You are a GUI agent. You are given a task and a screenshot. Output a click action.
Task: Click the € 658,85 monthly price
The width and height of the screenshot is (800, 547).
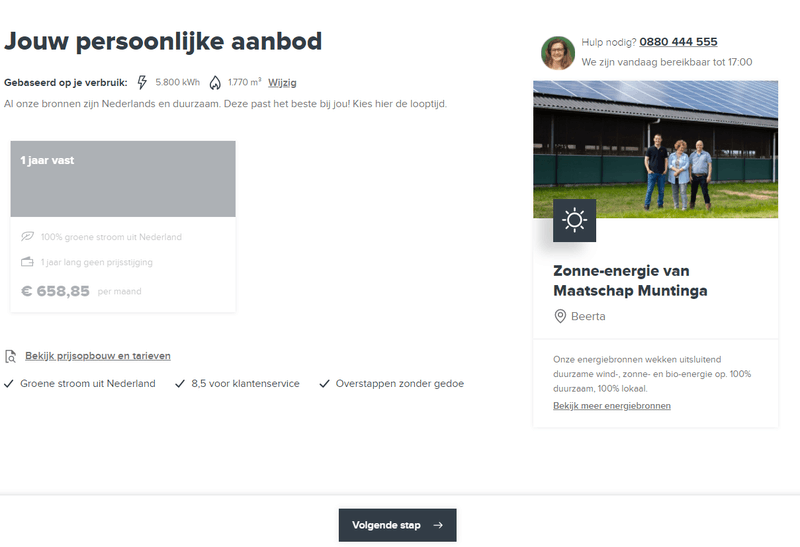pyautogui.click(x=56, y=291)
